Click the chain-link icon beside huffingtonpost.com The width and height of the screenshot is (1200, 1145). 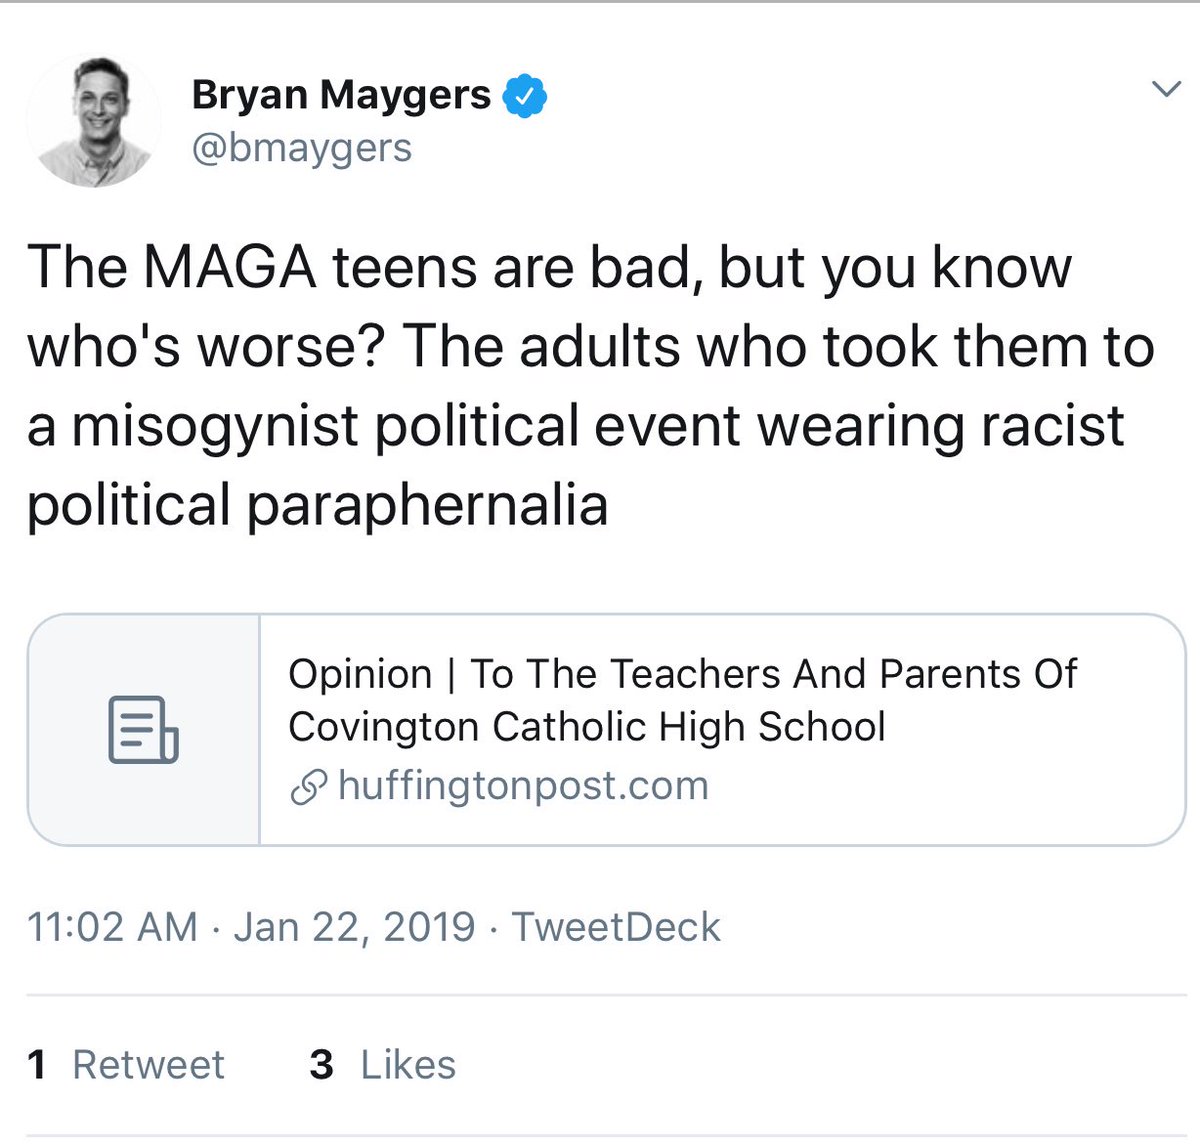308,788
